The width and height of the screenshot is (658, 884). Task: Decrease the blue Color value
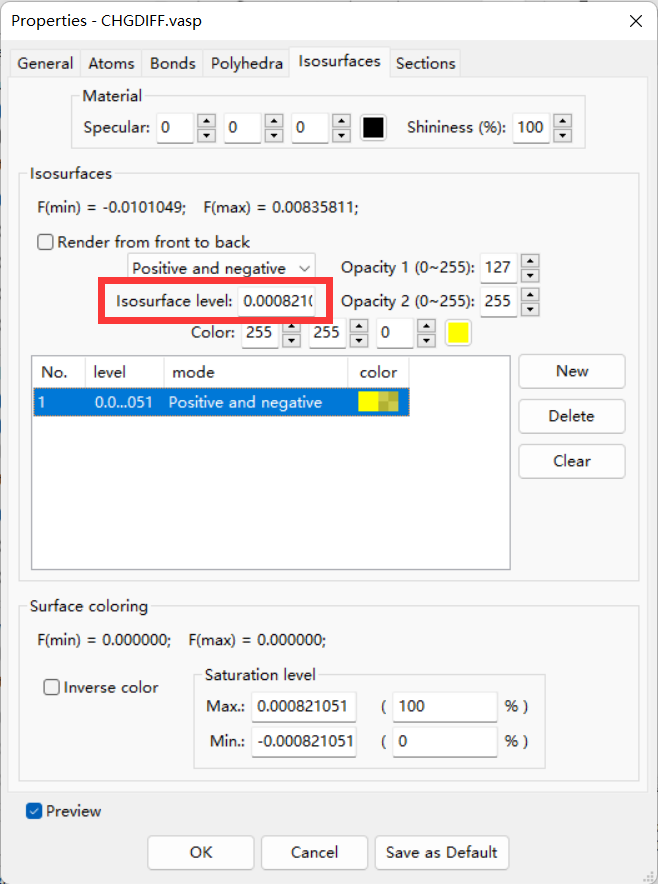point(426,340)
